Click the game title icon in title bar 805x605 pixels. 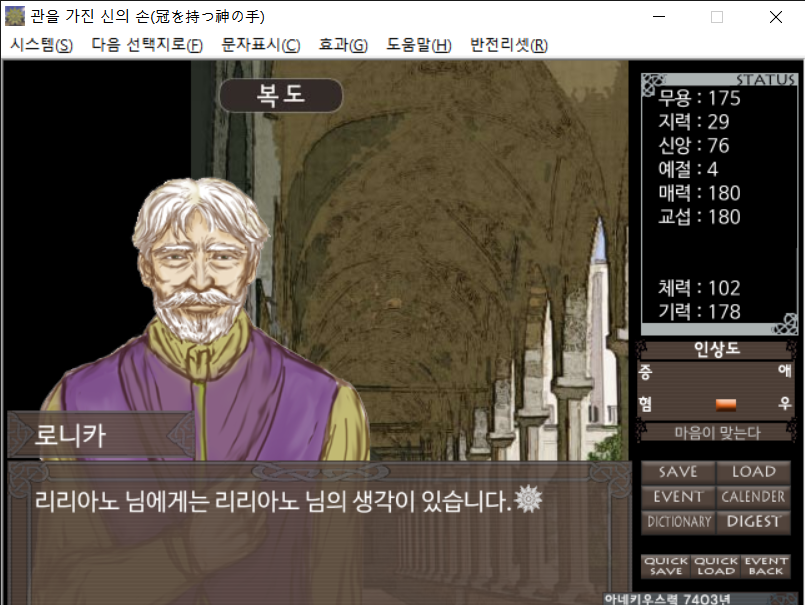click(15, 16)
